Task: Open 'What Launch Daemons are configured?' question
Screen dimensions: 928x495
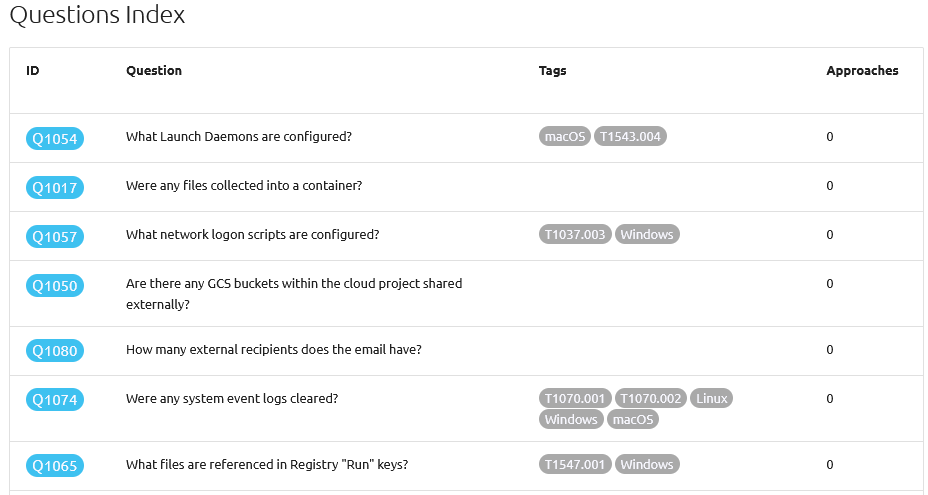Action: tap(238, 136)
